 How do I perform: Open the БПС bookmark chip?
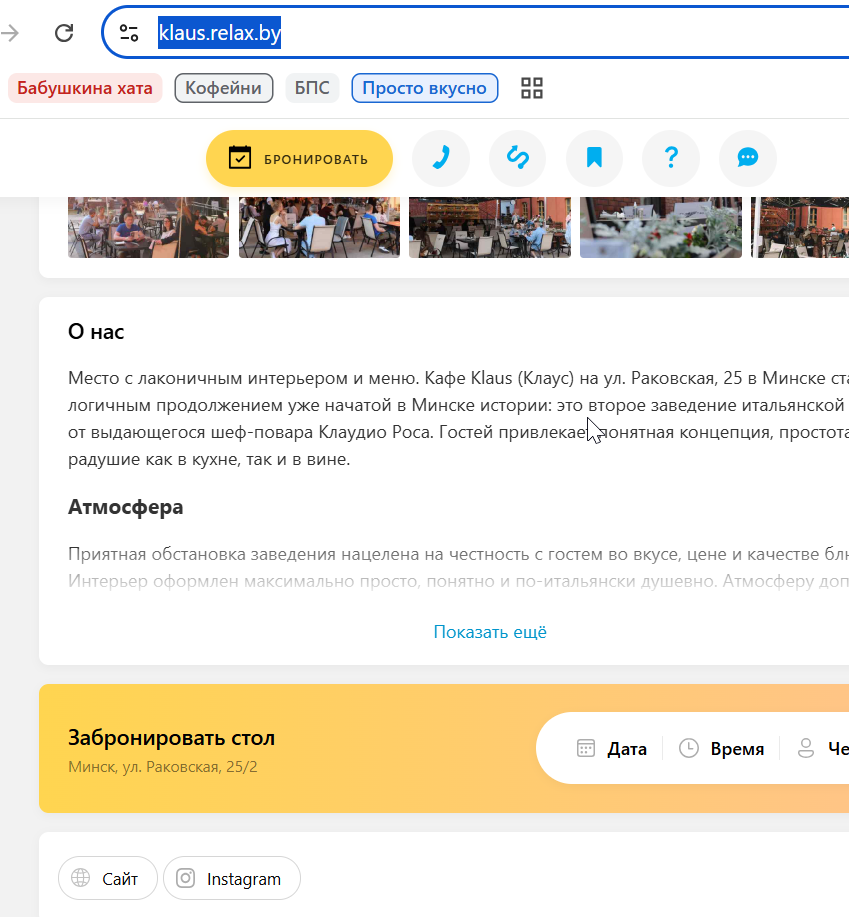point(312,88)
